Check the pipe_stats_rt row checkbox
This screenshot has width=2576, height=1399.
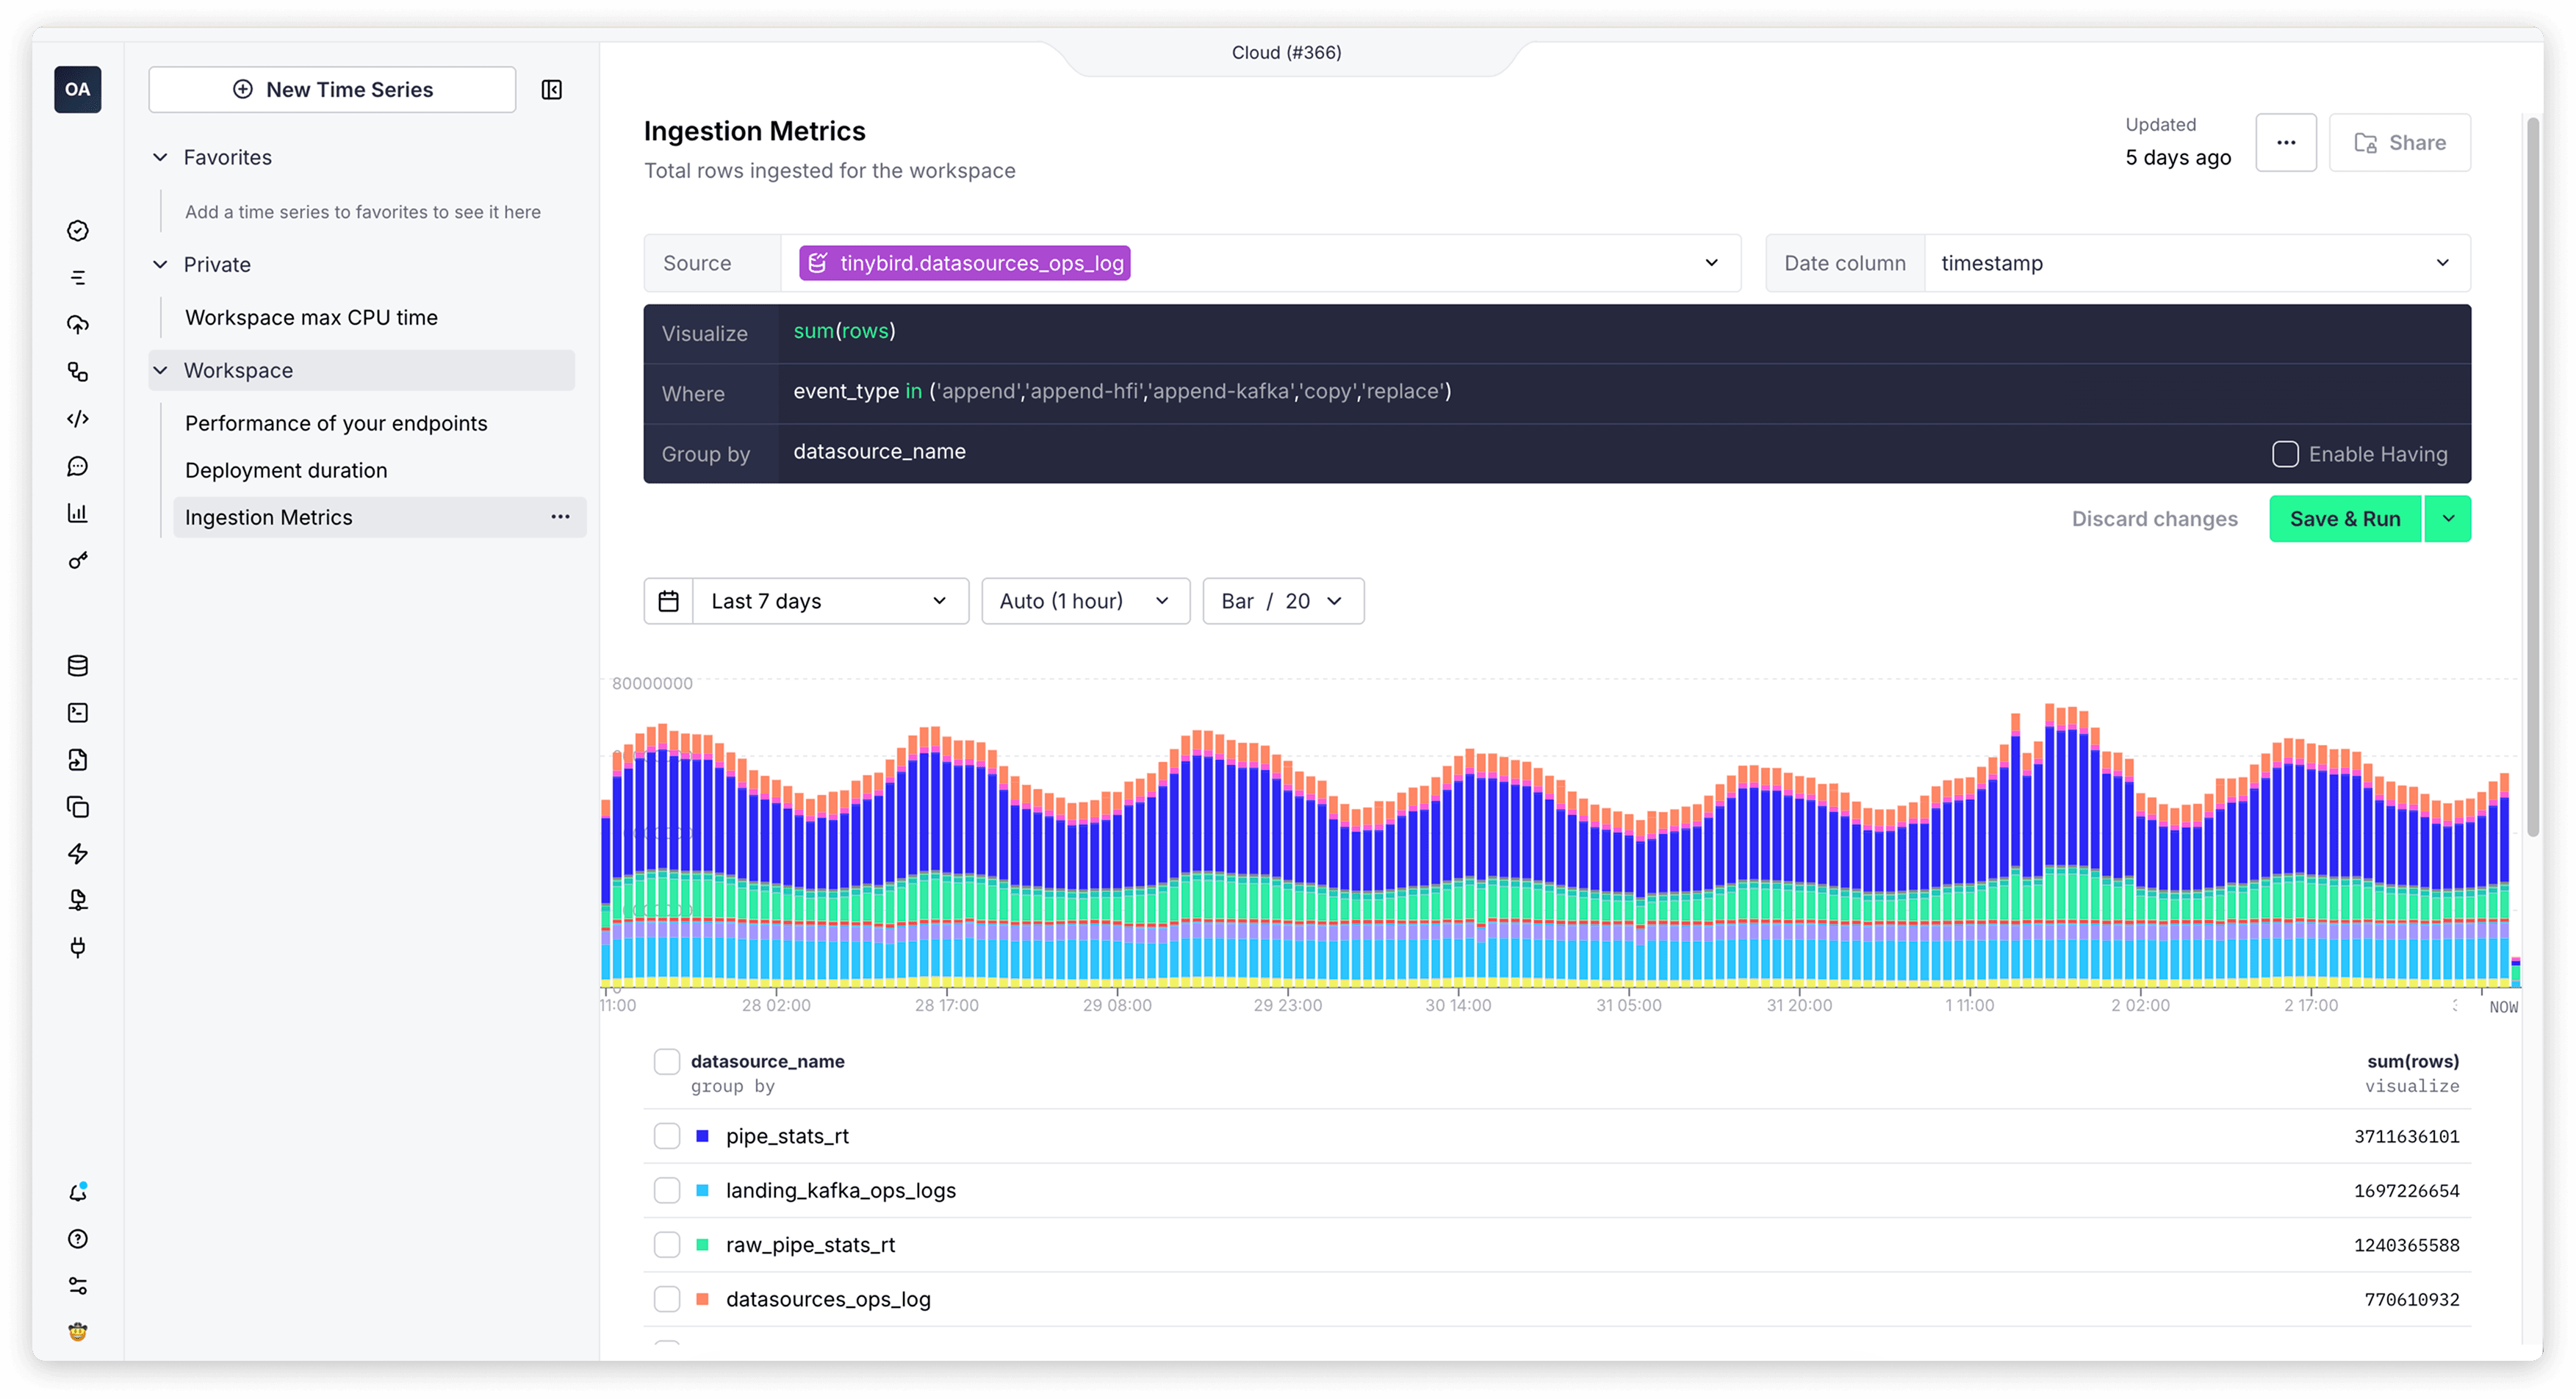pyautogui.click(x=667, y=1136)
